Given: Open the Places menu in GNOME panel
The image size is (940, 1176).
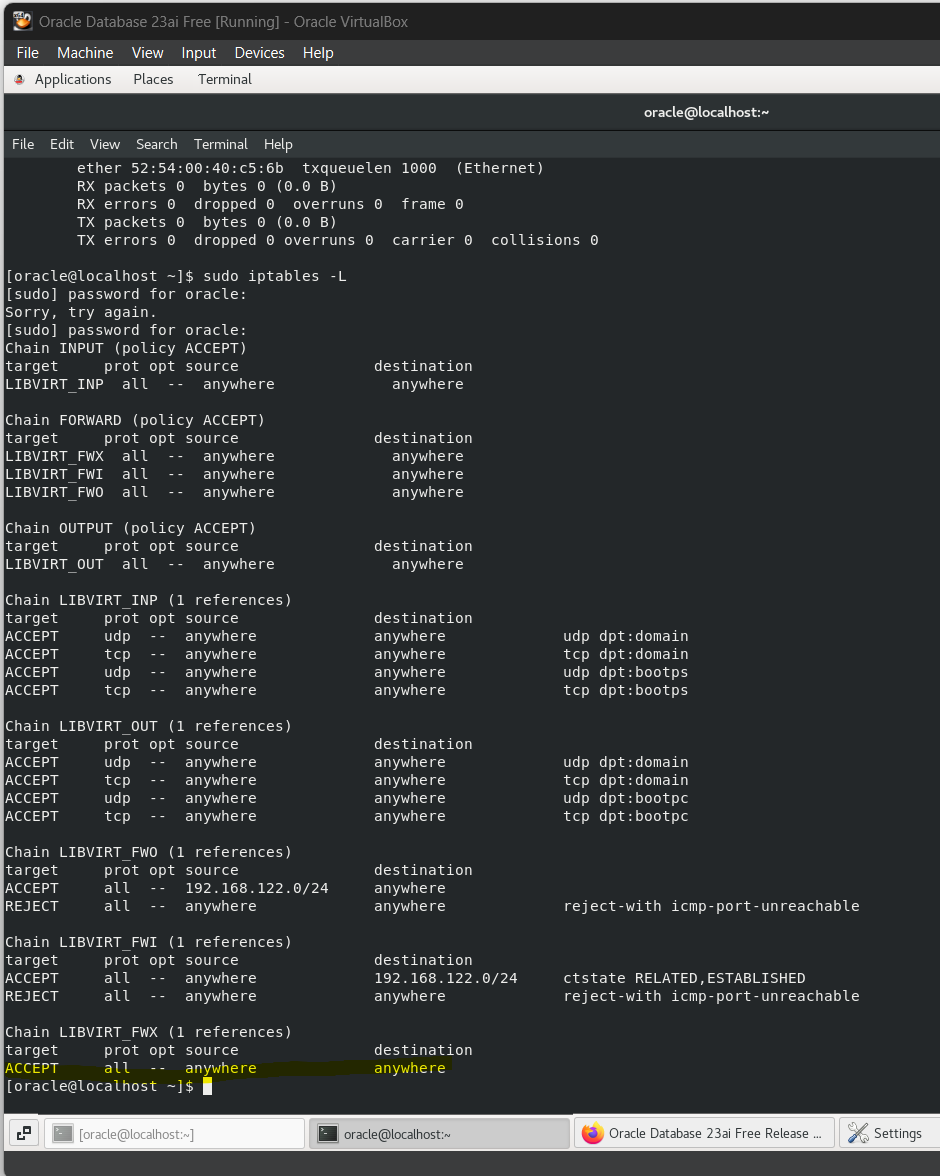Looking at the screenshot, I should click(153, 79).
